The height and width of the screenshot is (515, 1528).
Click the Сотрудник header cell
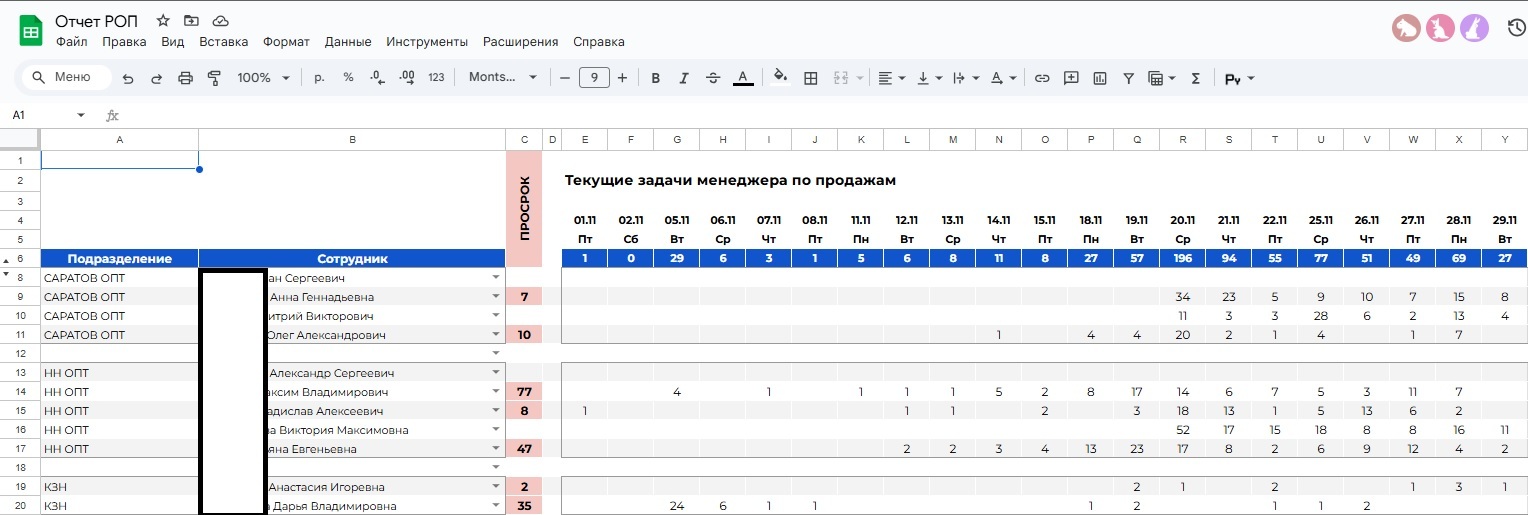click(x=352, y=259)
